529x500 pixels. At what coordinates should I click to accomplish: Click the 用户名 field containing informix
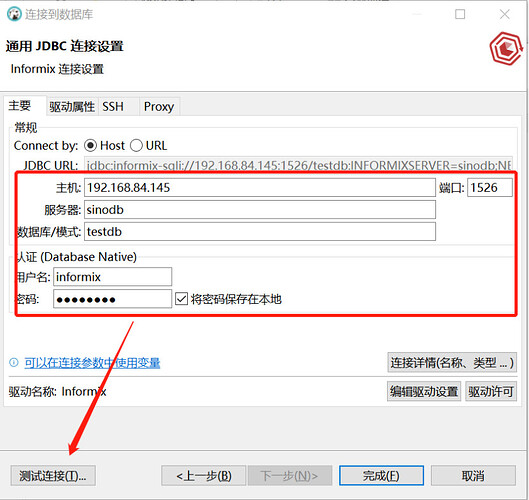coord(112,277)
